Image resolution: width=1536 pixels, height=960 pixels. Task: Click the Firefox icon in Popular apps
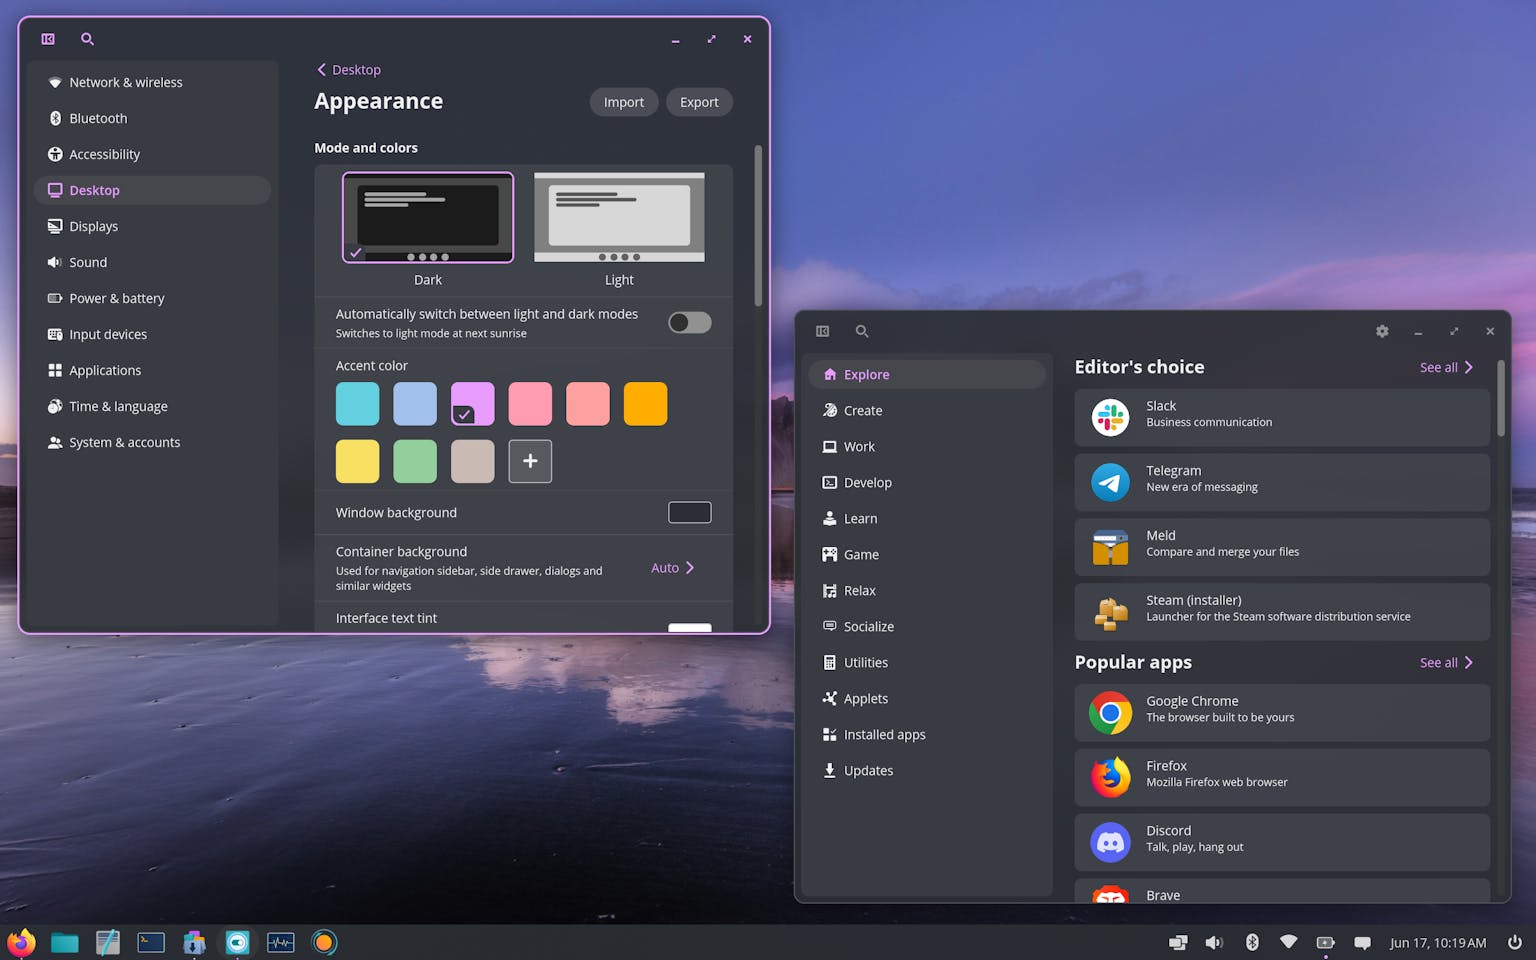tap(1110, 777)
